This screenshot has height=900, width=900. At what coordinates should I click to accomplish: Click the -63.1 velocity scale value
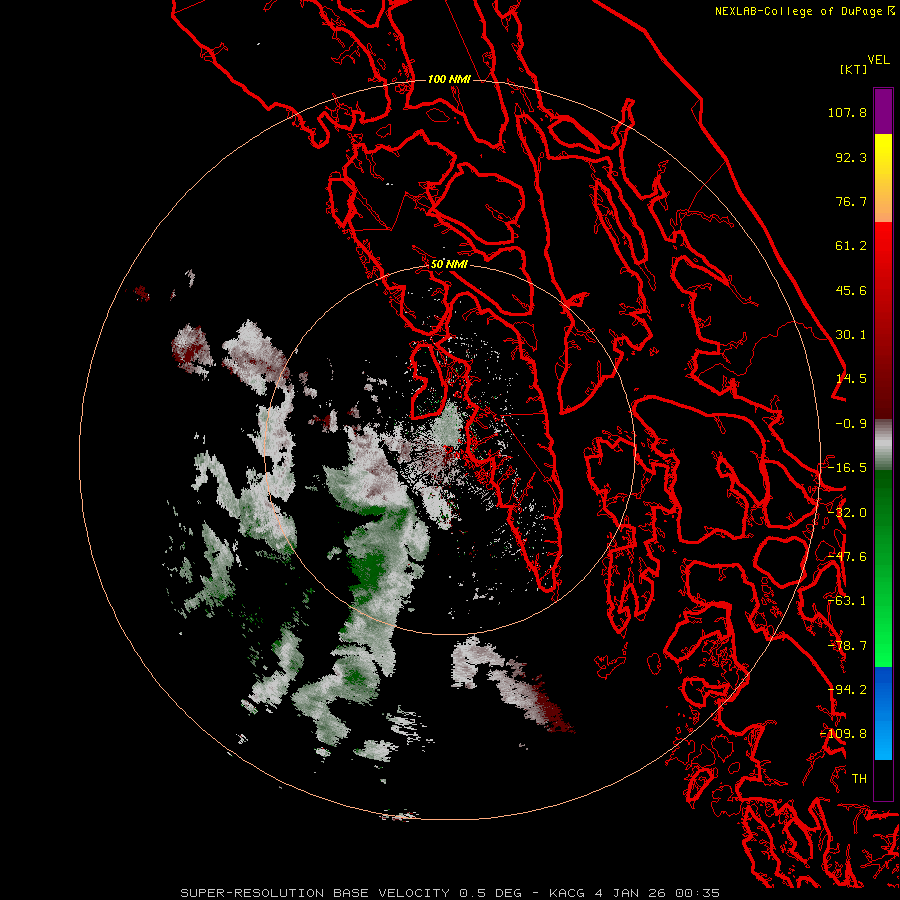pos(847,601)
